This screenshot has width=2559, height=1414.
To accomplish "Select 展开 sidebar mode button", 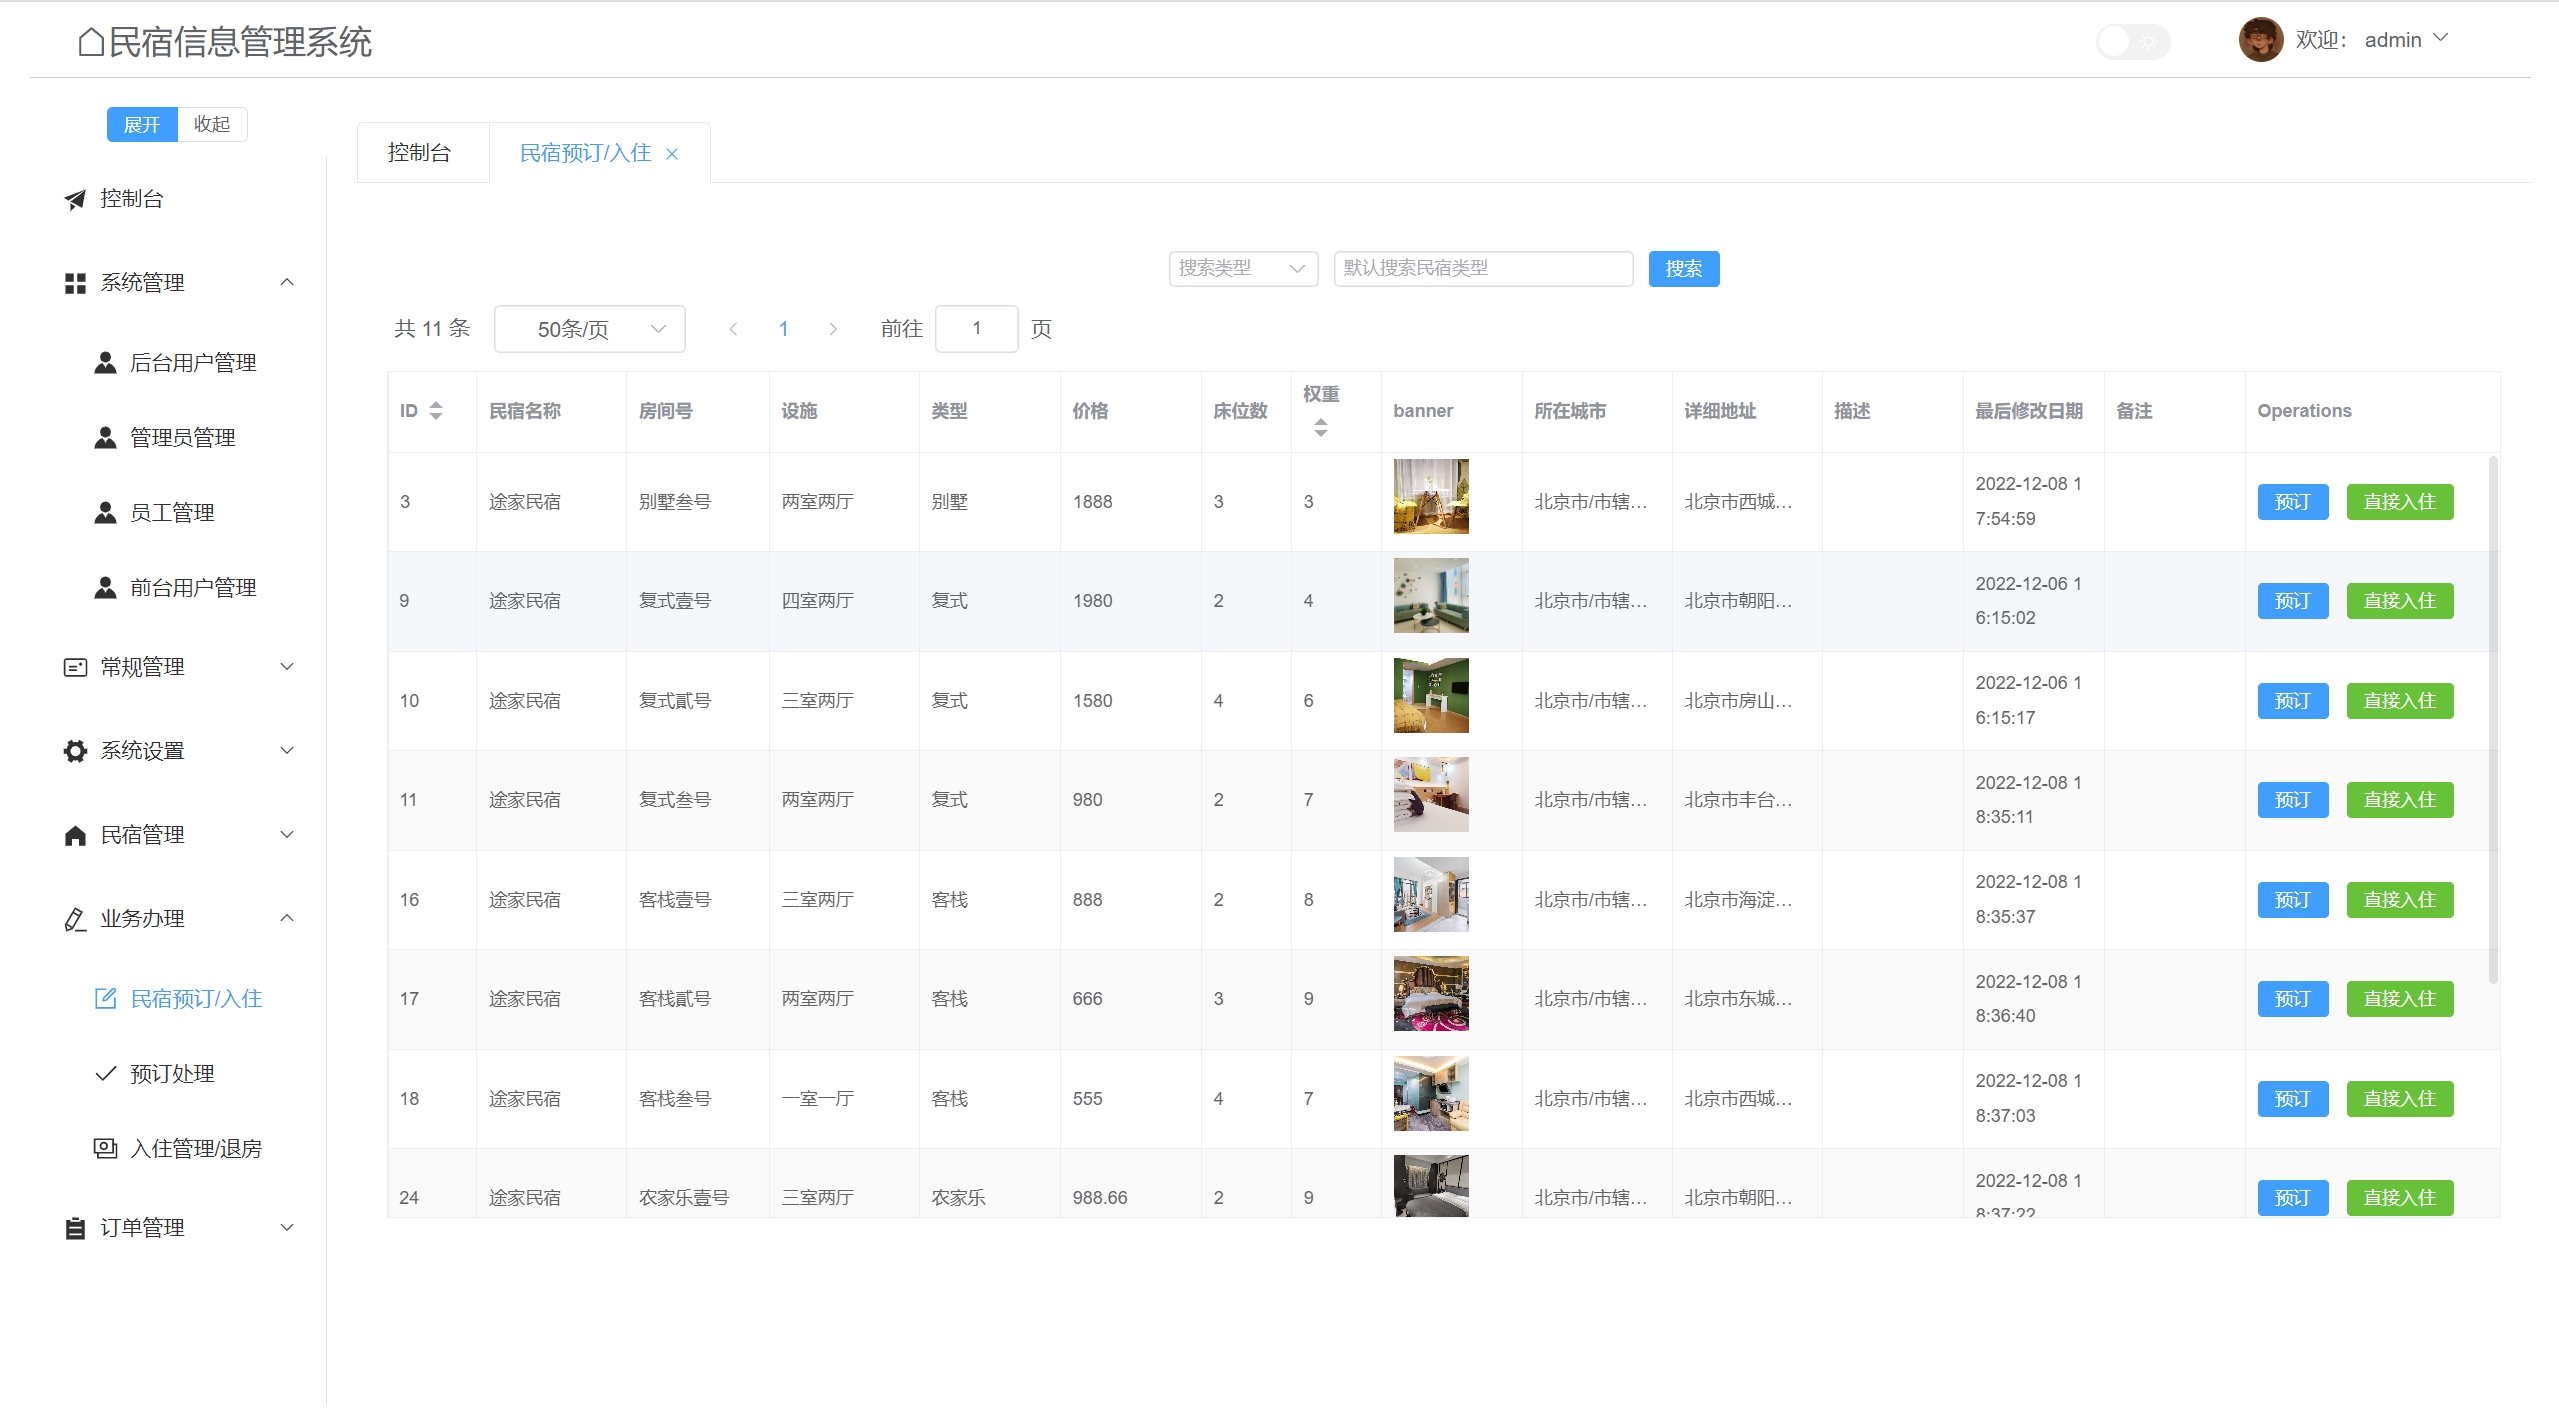I will (142, 124).
